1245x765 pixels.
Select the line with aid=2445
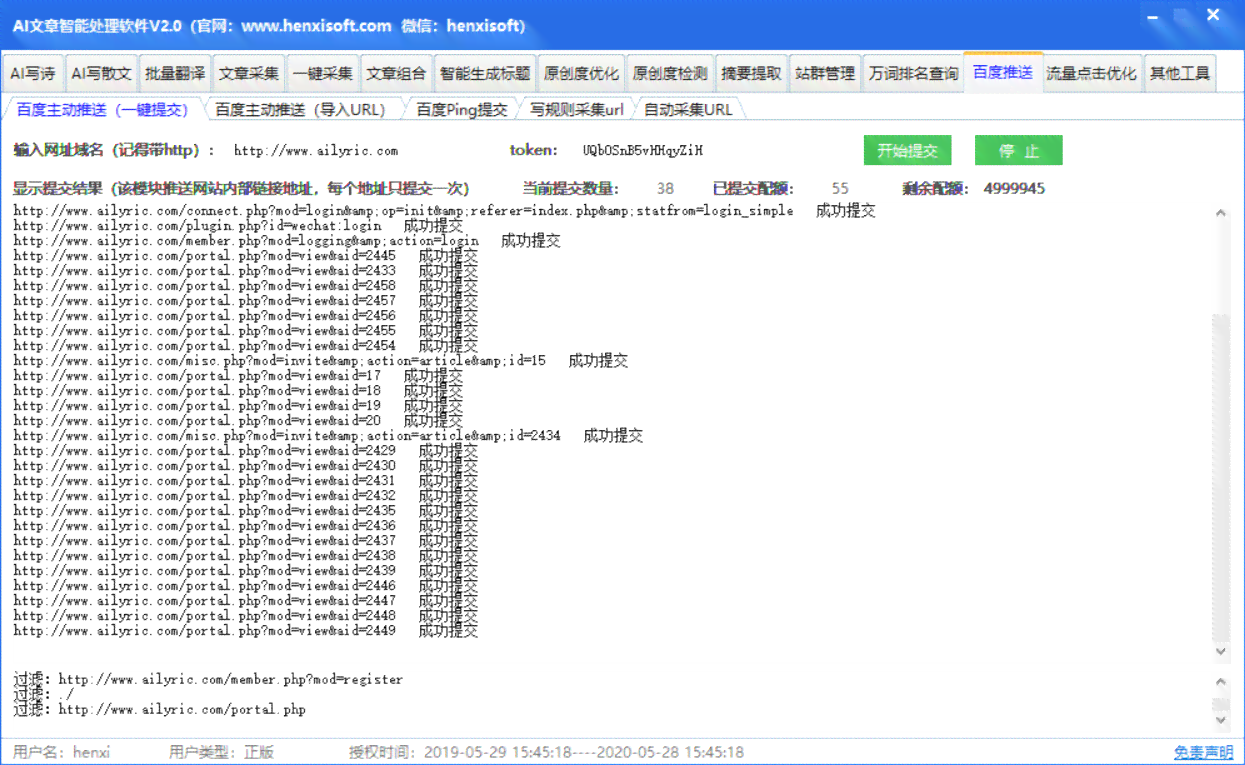coord(246,256)
